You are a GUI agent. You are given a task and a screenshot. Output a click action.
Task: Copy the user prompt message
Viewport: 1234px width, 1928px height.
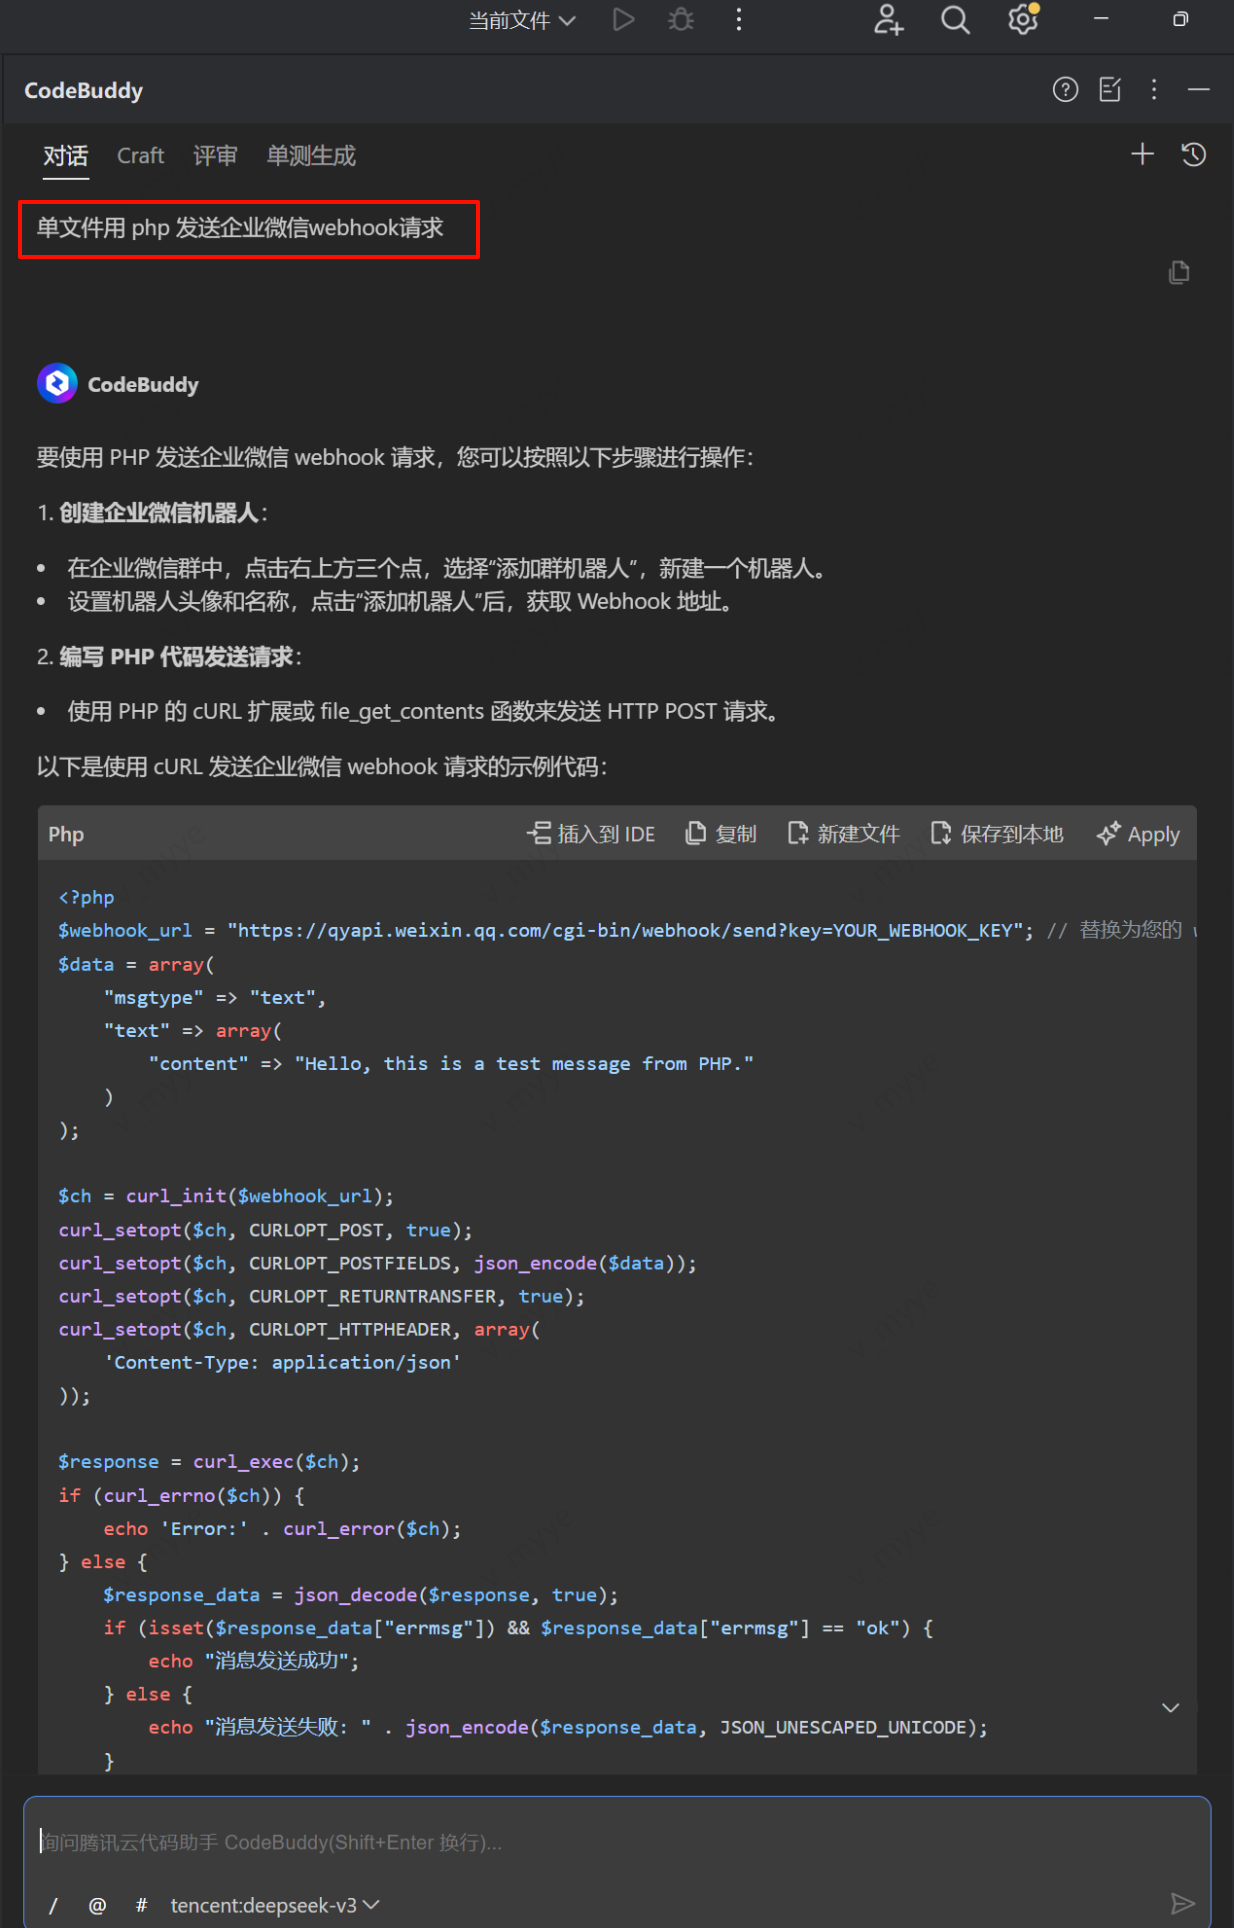(1179, 273)
